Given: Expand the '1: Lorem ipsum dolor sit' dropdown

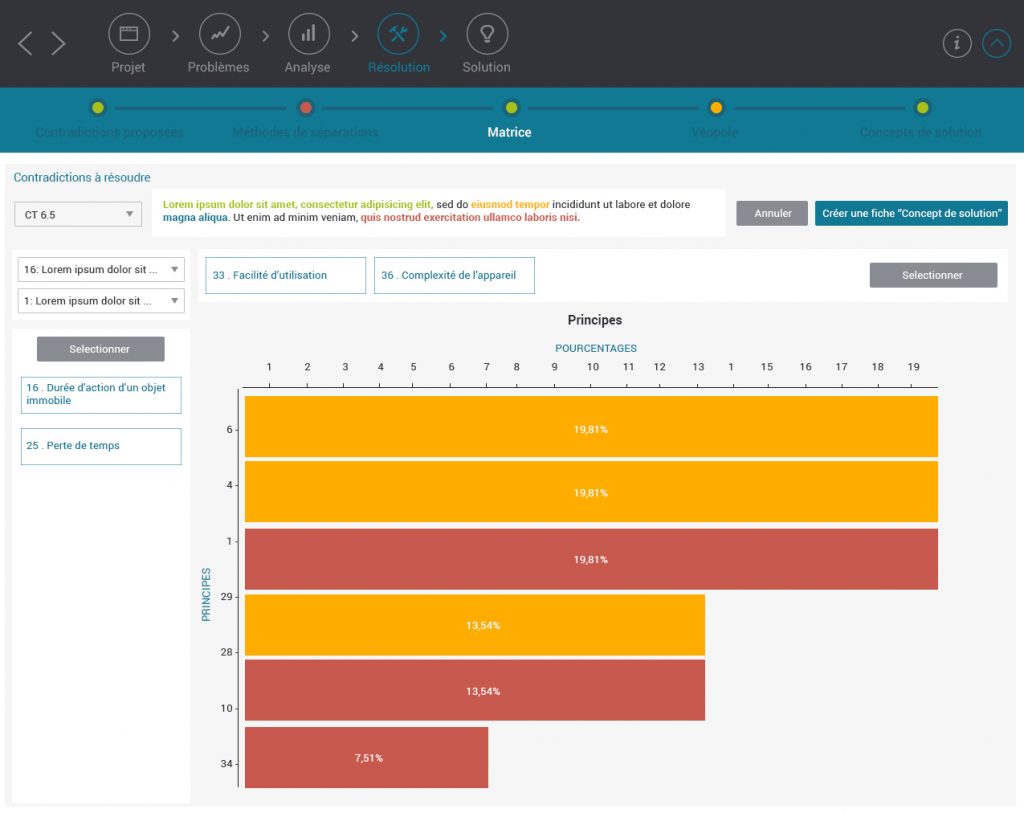Looking at the screenshot, I should [101, 301].
